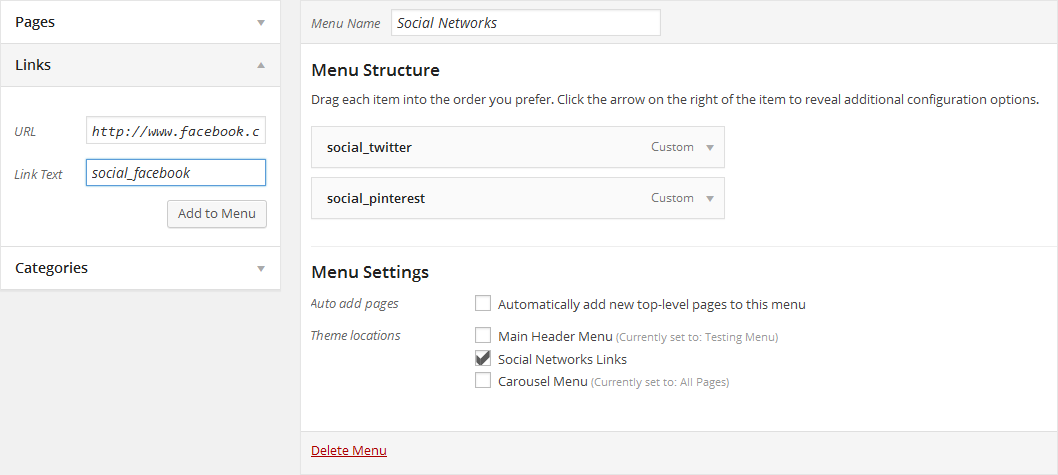Open the Pages section heading
This screenshot has width=1058, height=475.
[35, 22]
